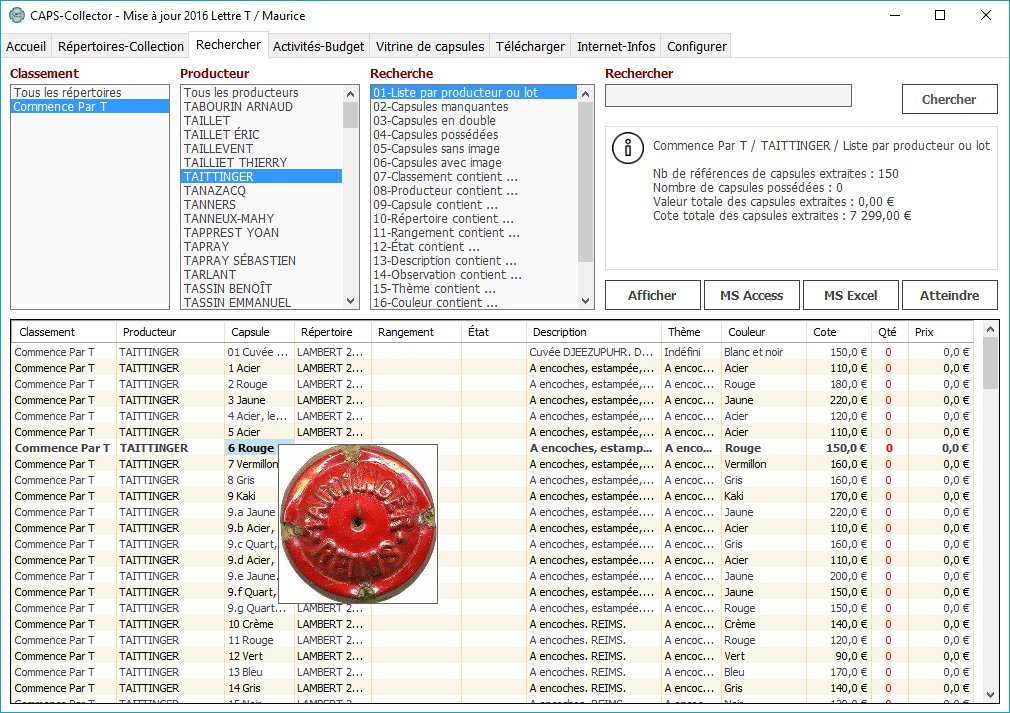Go to the Internet-Infos tab

[616, 46]
